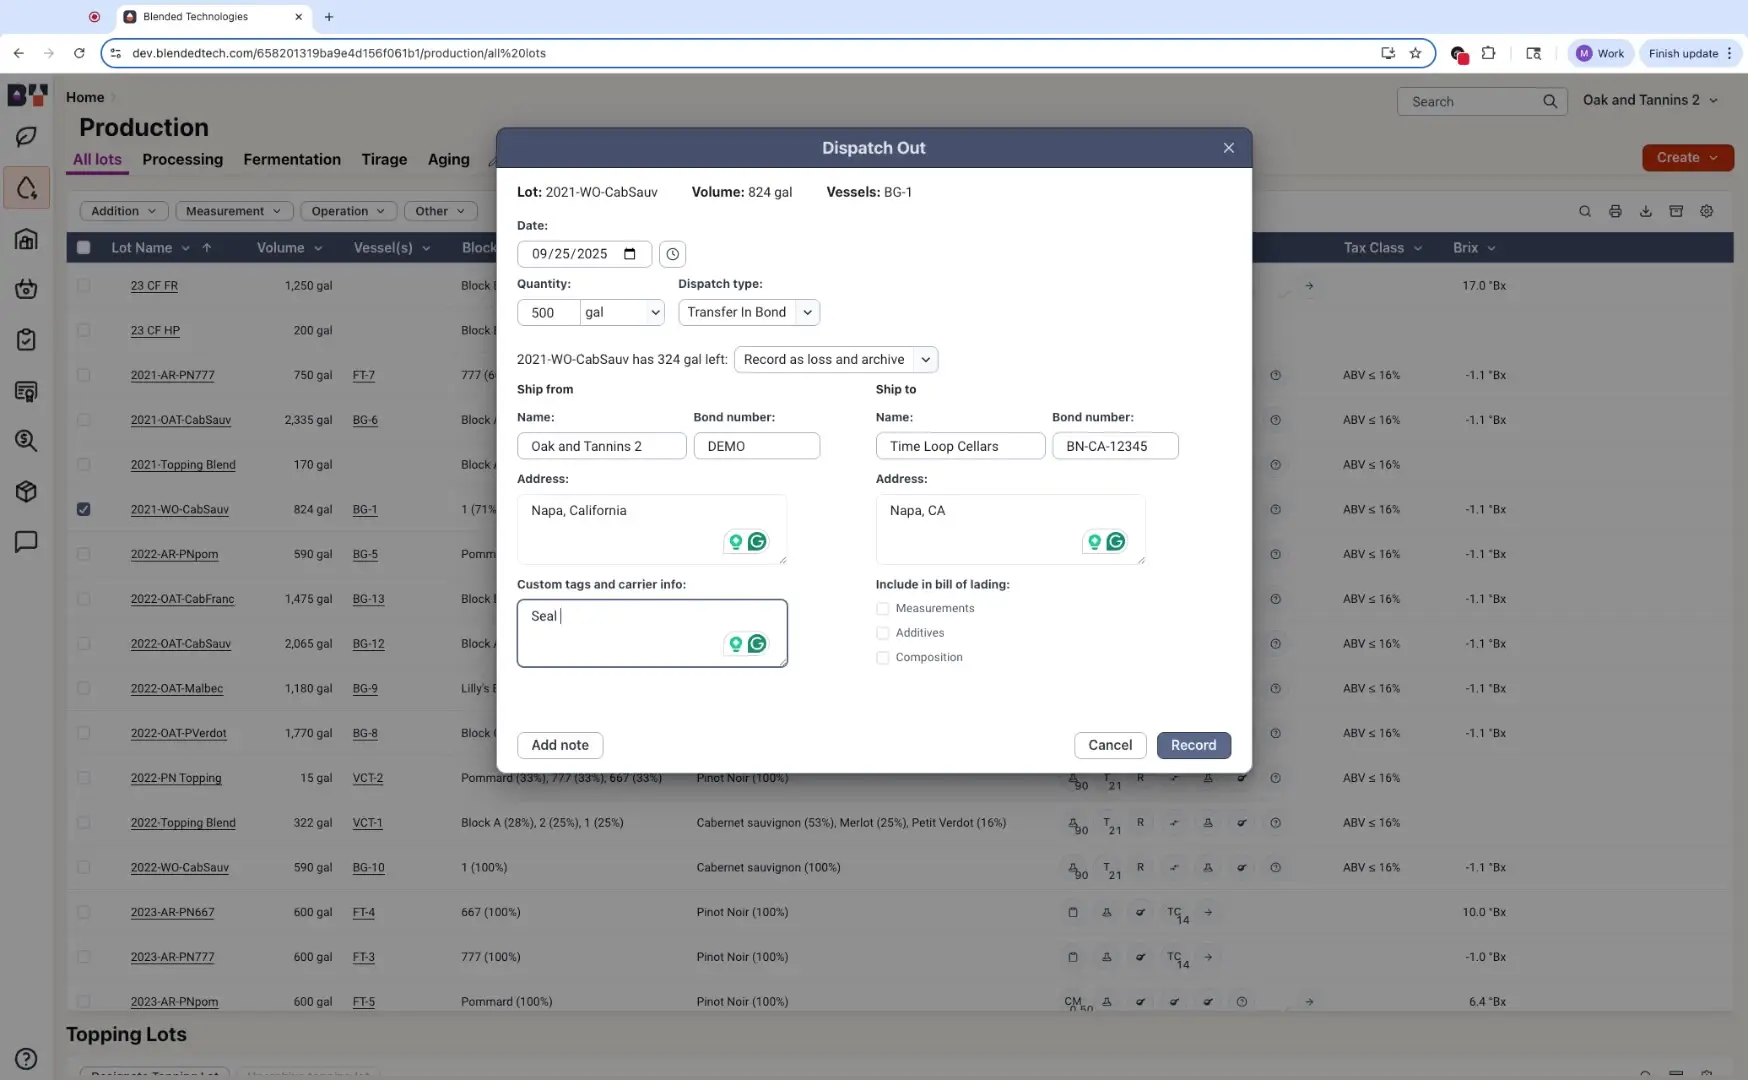Click the Cancel button
The image size is (1748, 1080).
click(x=1110, y=745)
